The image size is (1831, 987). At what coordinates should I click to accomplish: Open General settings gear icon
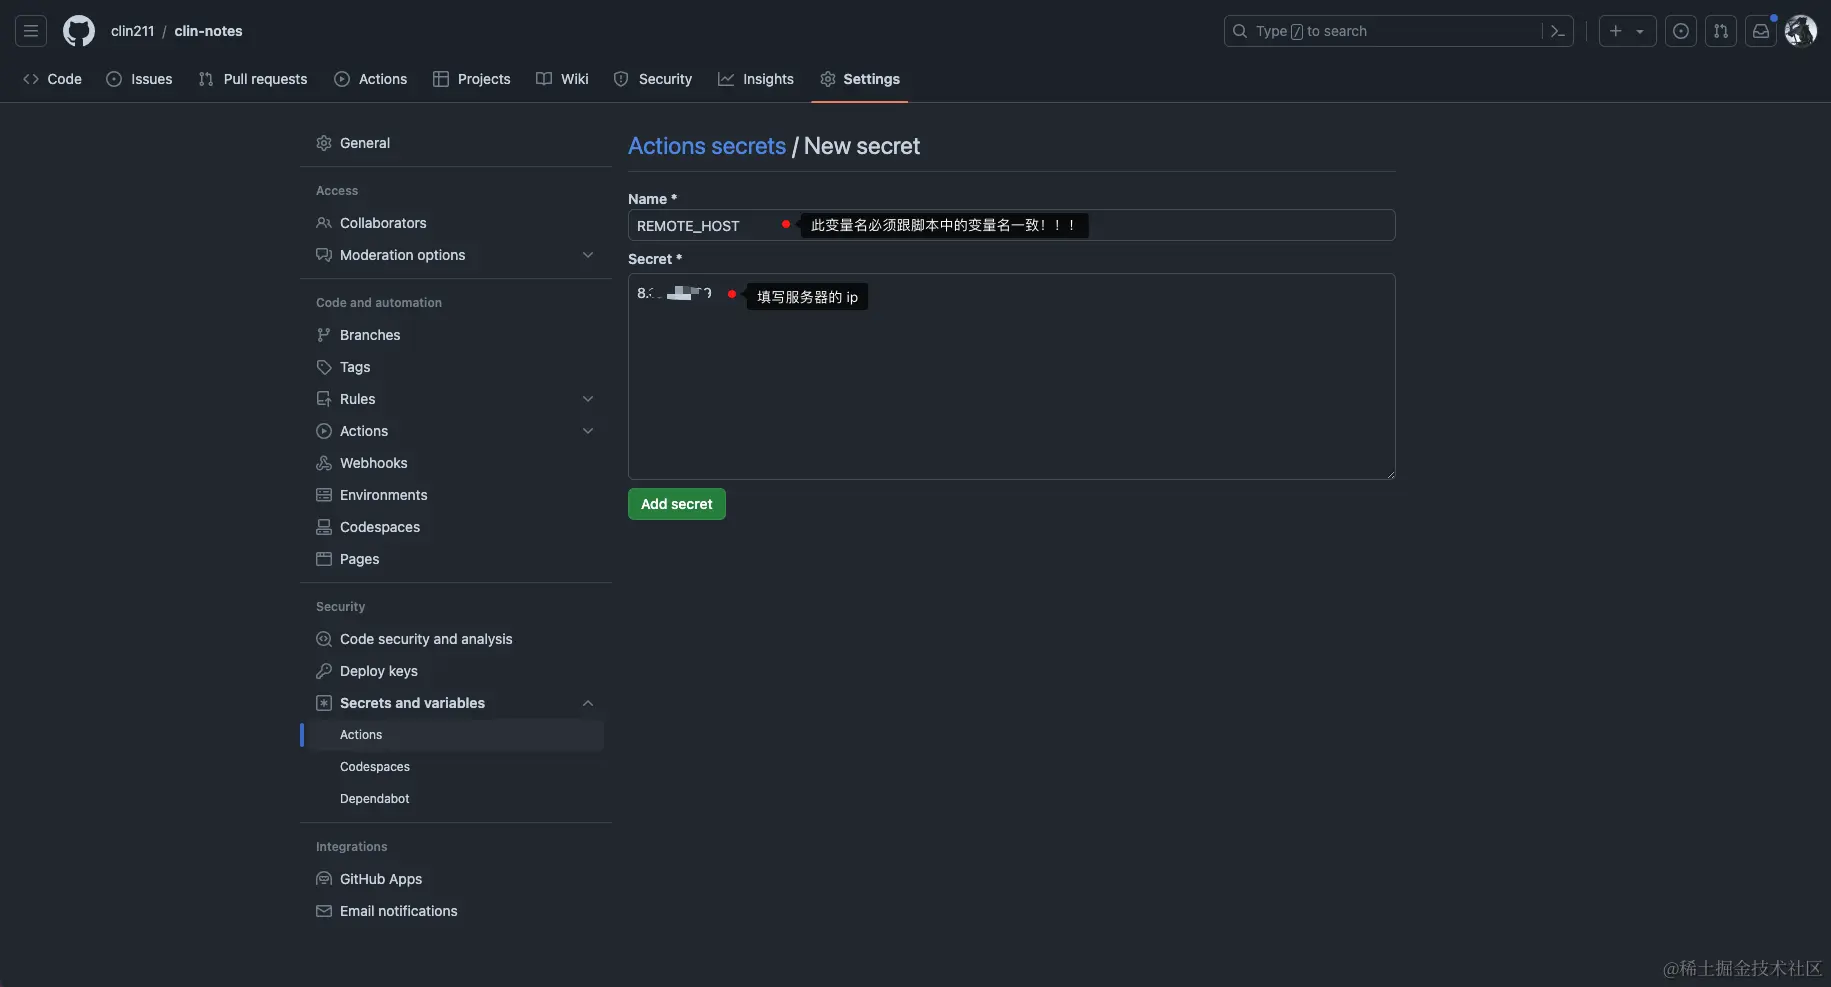pos(324,143)
